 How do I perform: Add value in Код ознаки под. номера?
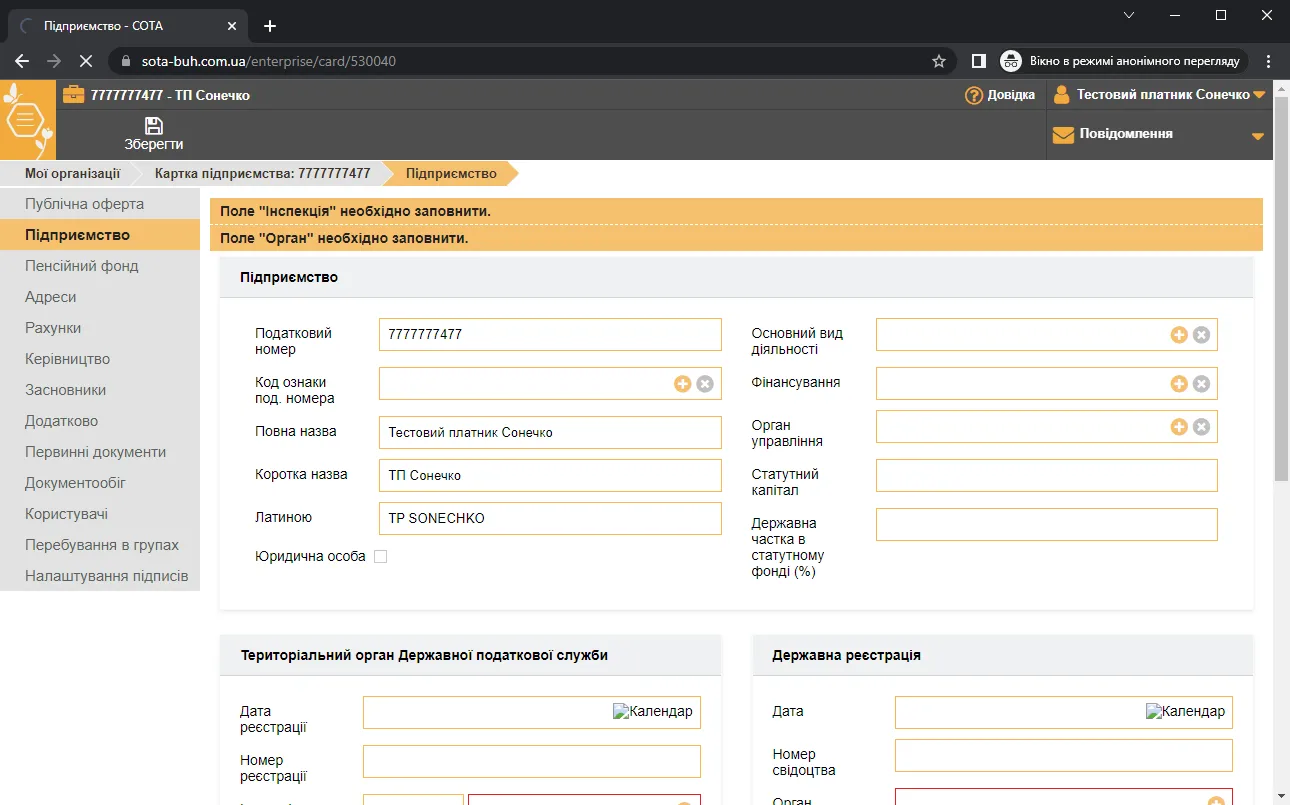[683, 384]
